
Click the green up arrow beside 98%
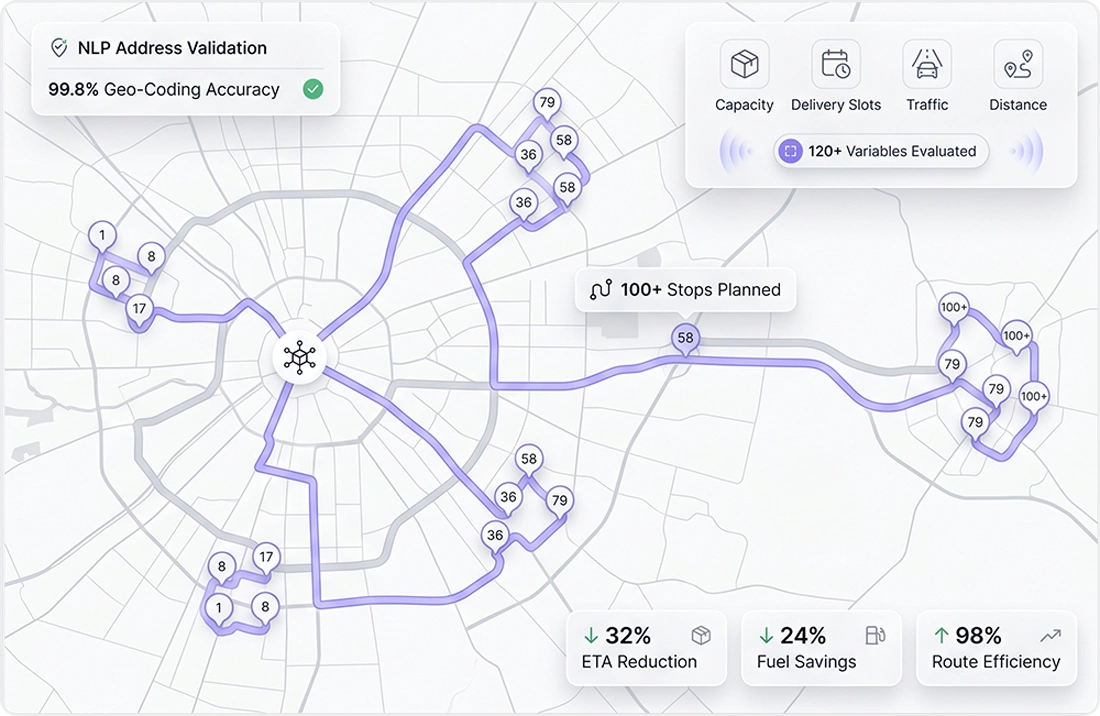point(941,635)
